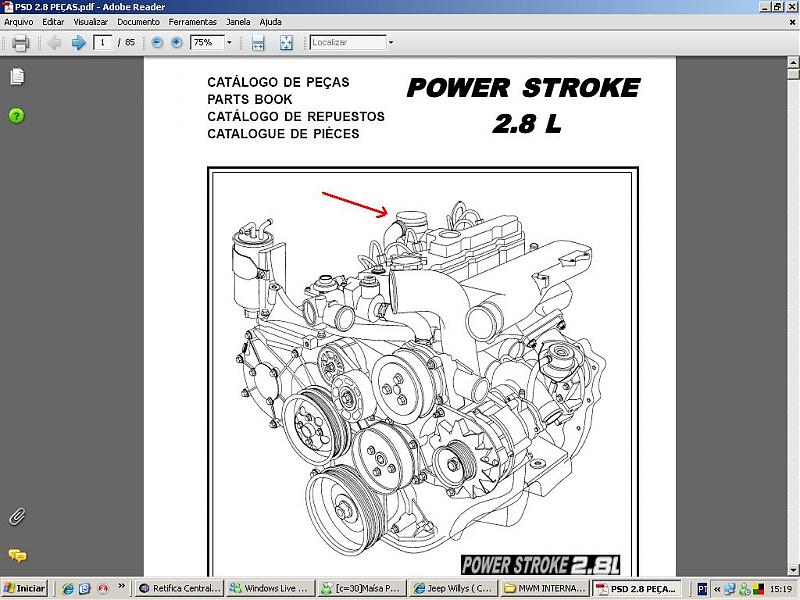
Task: Click the 'PARTS BOOK' text line
Action: (250, 99)
